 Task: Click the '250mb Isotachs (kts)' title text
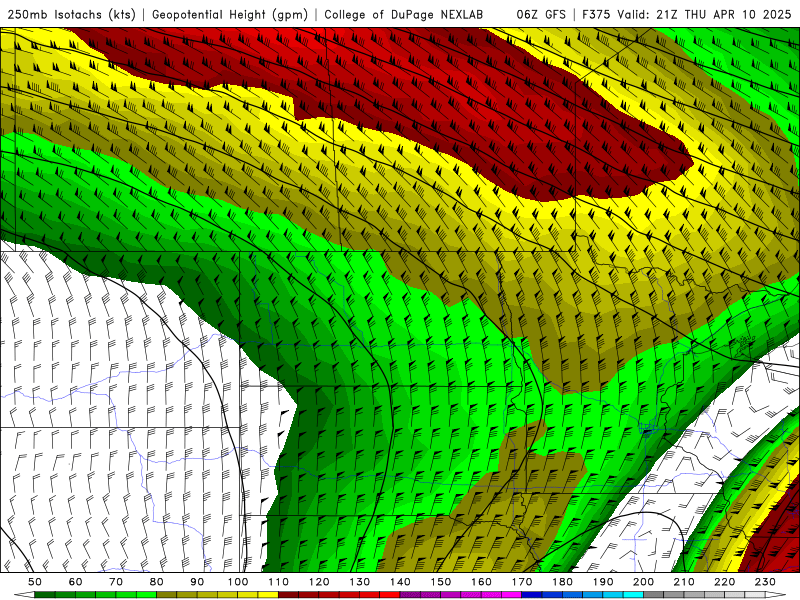[x=72, y=15]
